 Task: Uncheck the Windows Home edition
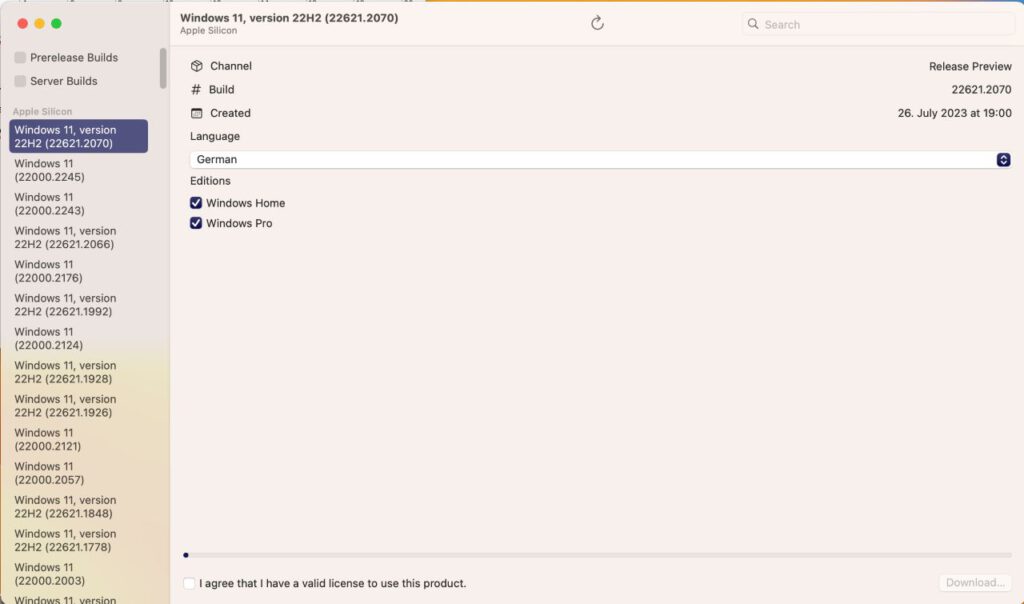click(x=196, y=203)
